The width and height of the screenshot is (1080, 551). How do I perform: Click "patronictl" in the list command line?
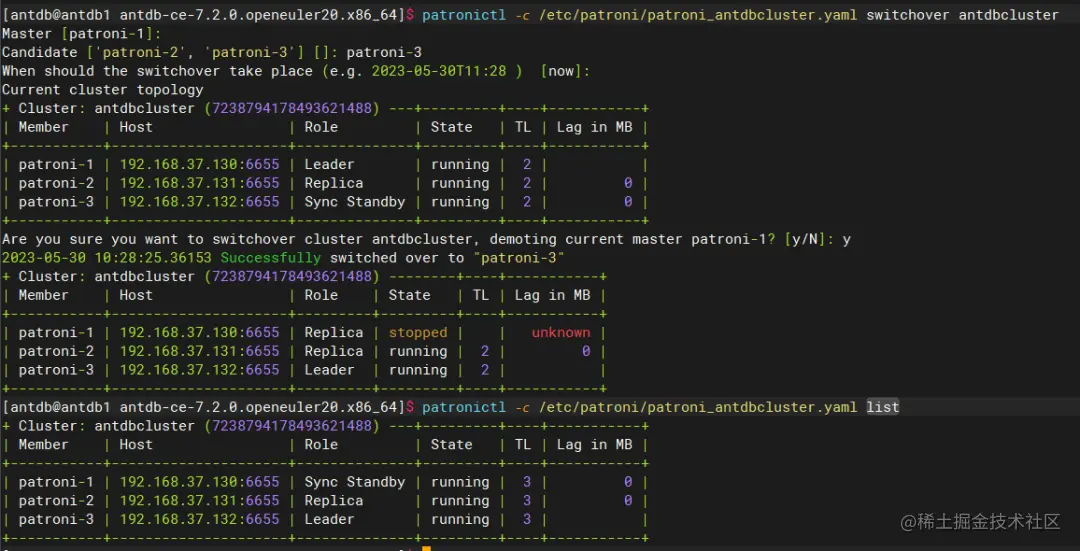coord(464,408)
